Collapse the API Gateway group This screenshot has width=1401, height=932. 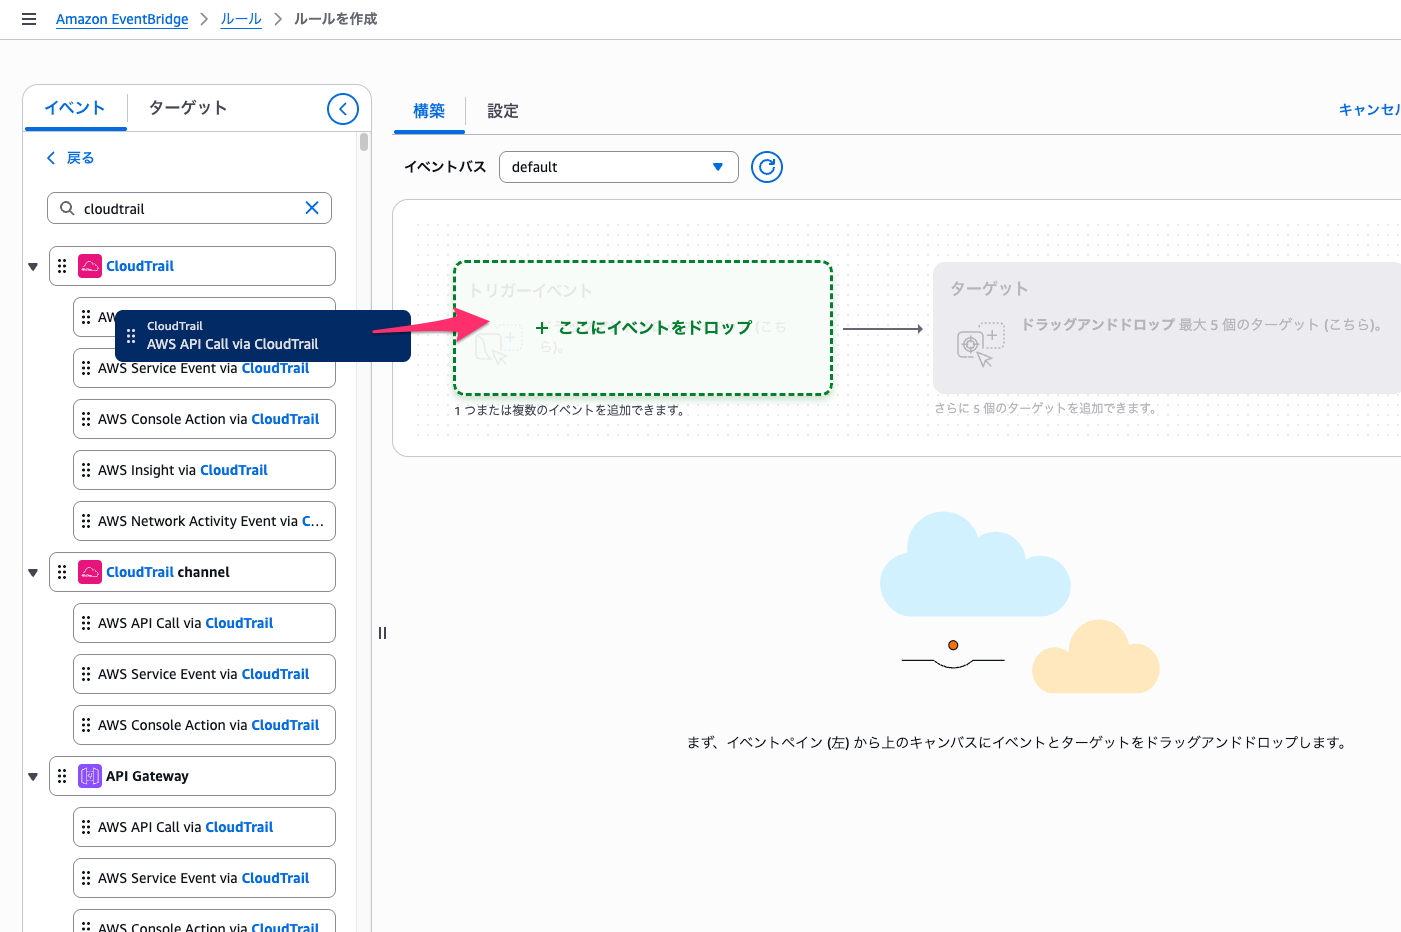point(33,777)
